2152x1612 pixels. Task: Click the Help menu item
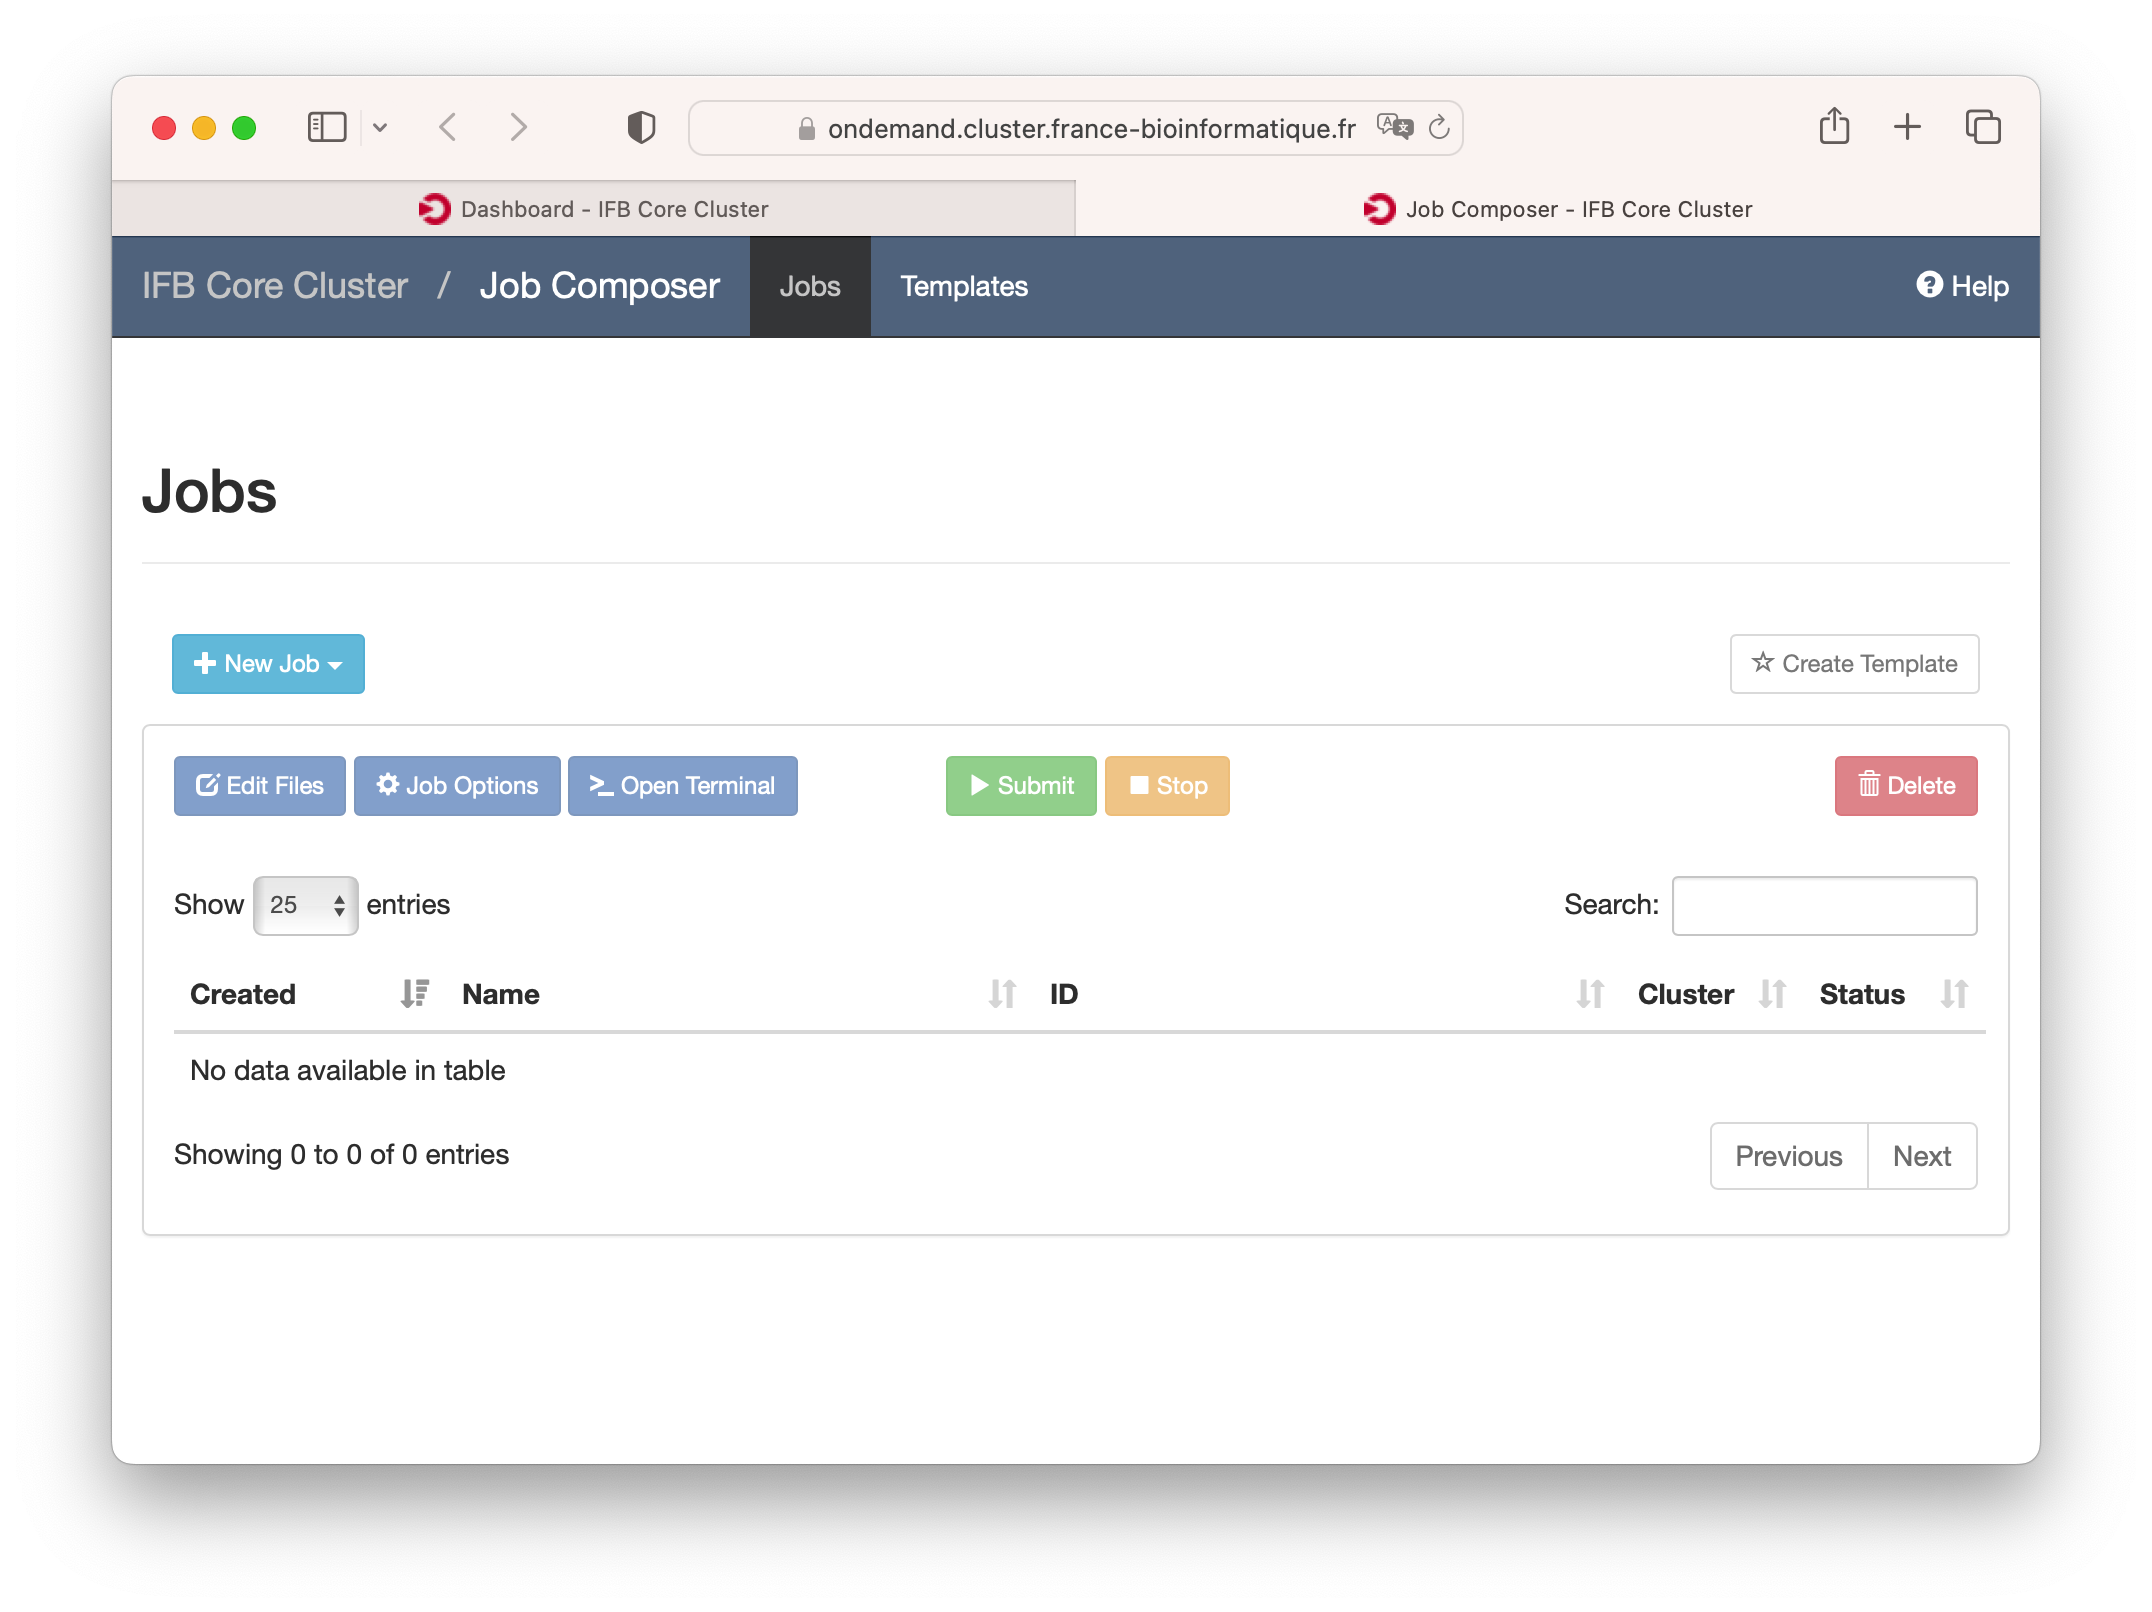tap(1962, 284)
